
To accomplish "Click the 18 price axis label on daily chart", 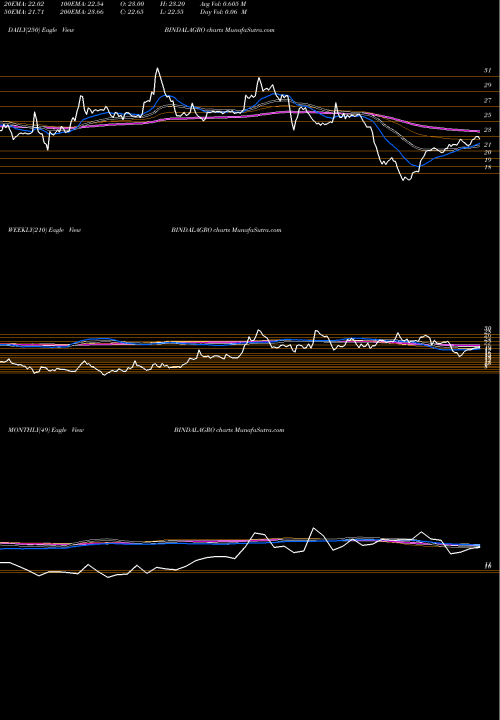I will tap(487, 167).
